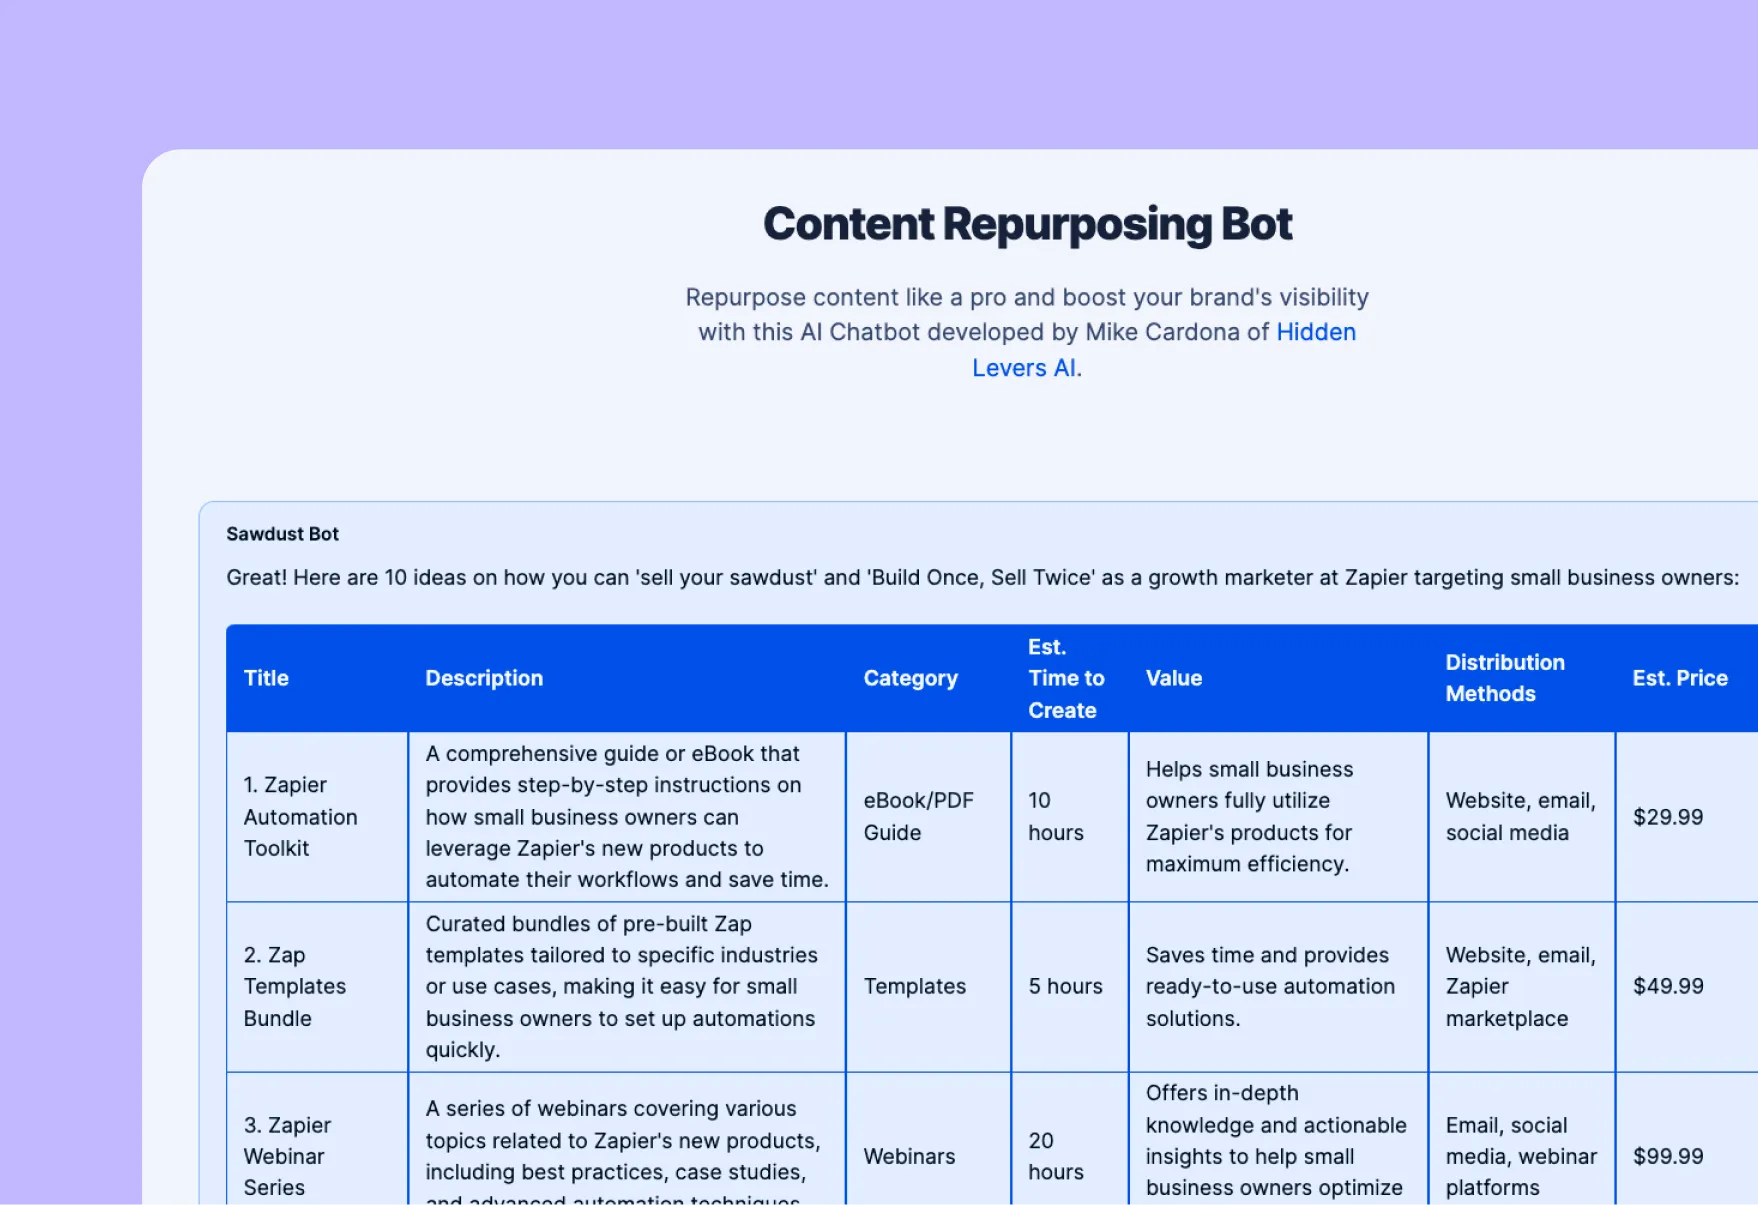
Task: Select the Zapier Webinar Series row title
Action: [x=288, y=1156]
